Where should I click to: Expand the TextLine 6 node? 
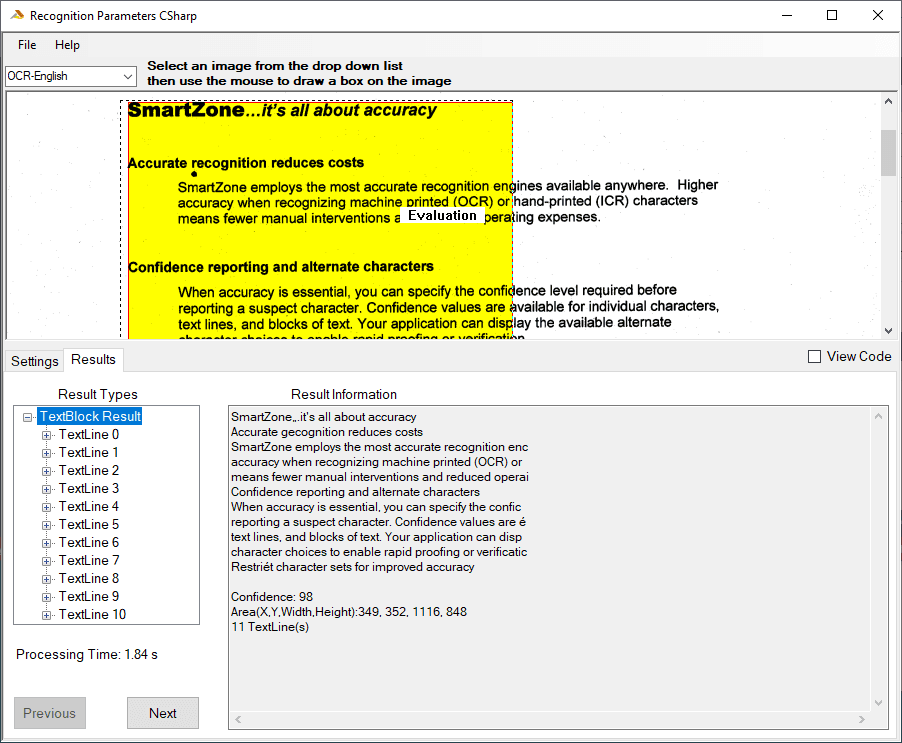click(46, 543)
